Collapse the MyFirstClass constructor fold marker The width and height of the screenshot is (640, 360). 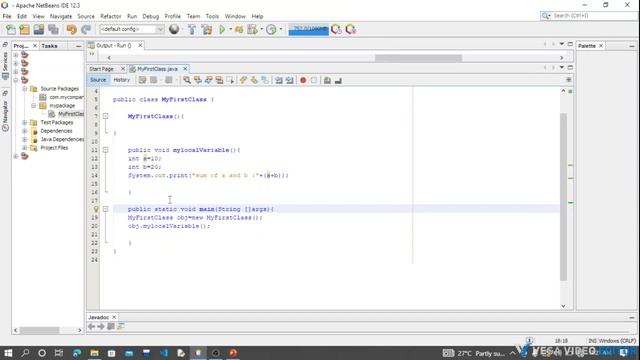coord(105,116)
